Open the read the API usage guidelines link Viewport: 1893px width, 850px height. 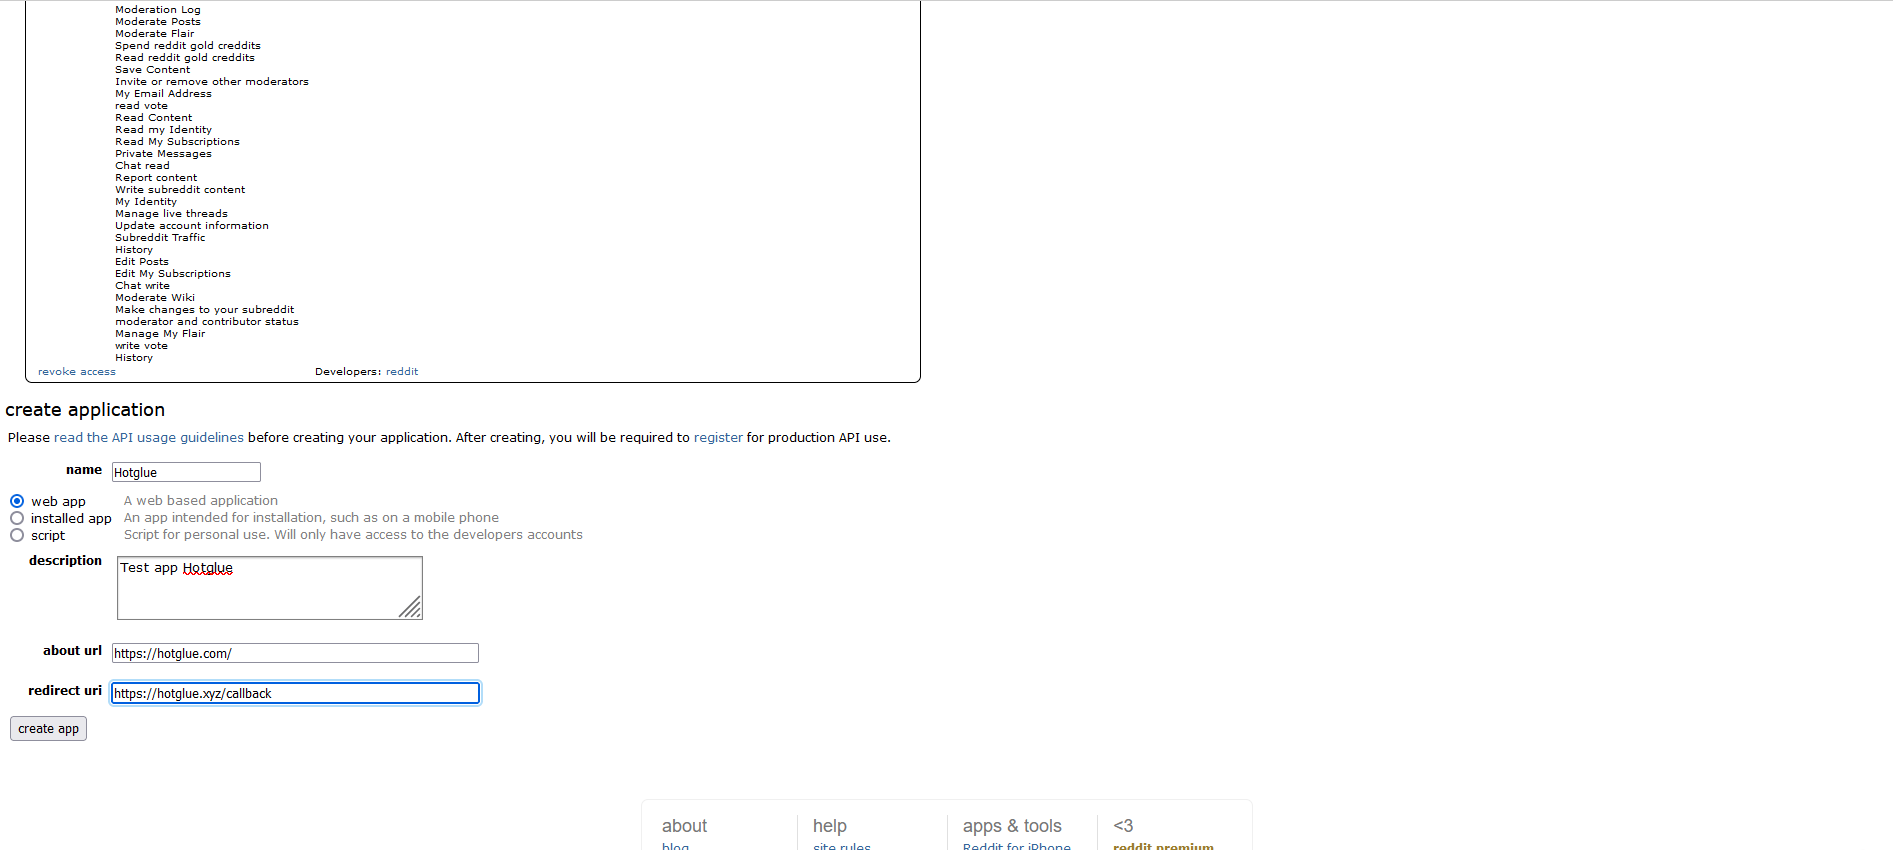tap(149, 437)
